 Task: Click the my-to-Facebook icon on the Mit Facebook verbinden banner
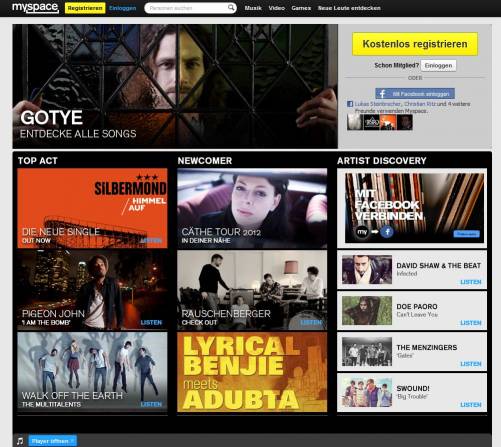pyautogui.click(x=375, y=232)
